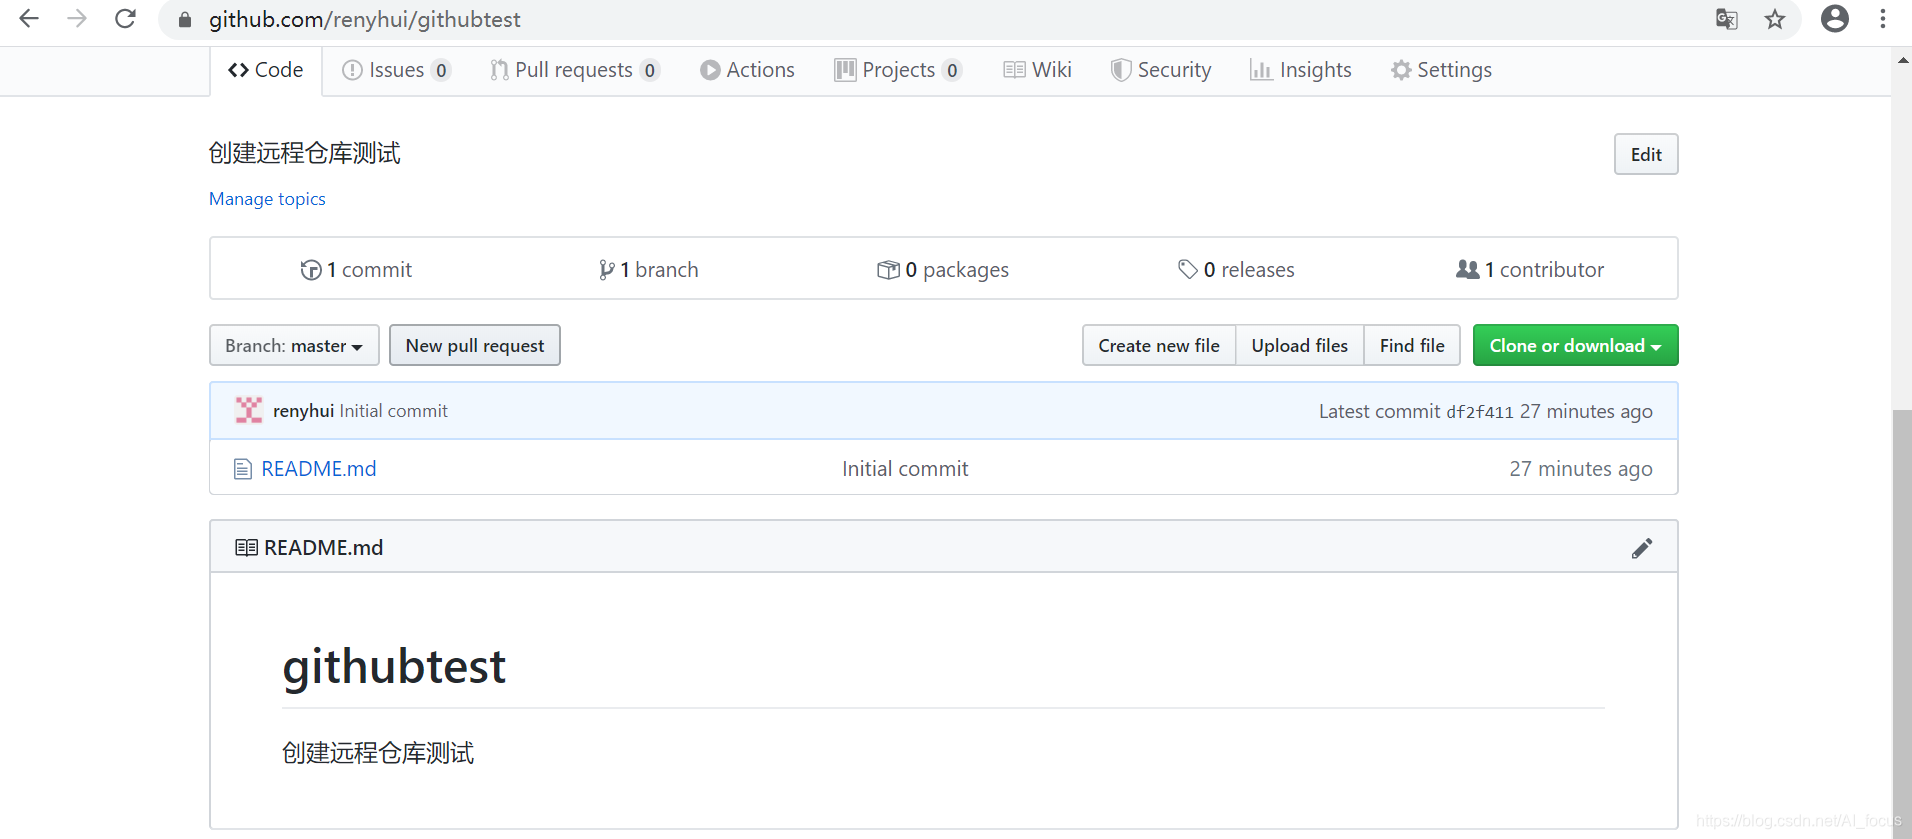Open the Security tab
The height and width of the screenshot is (839, 1912).
coord(1161,70)
